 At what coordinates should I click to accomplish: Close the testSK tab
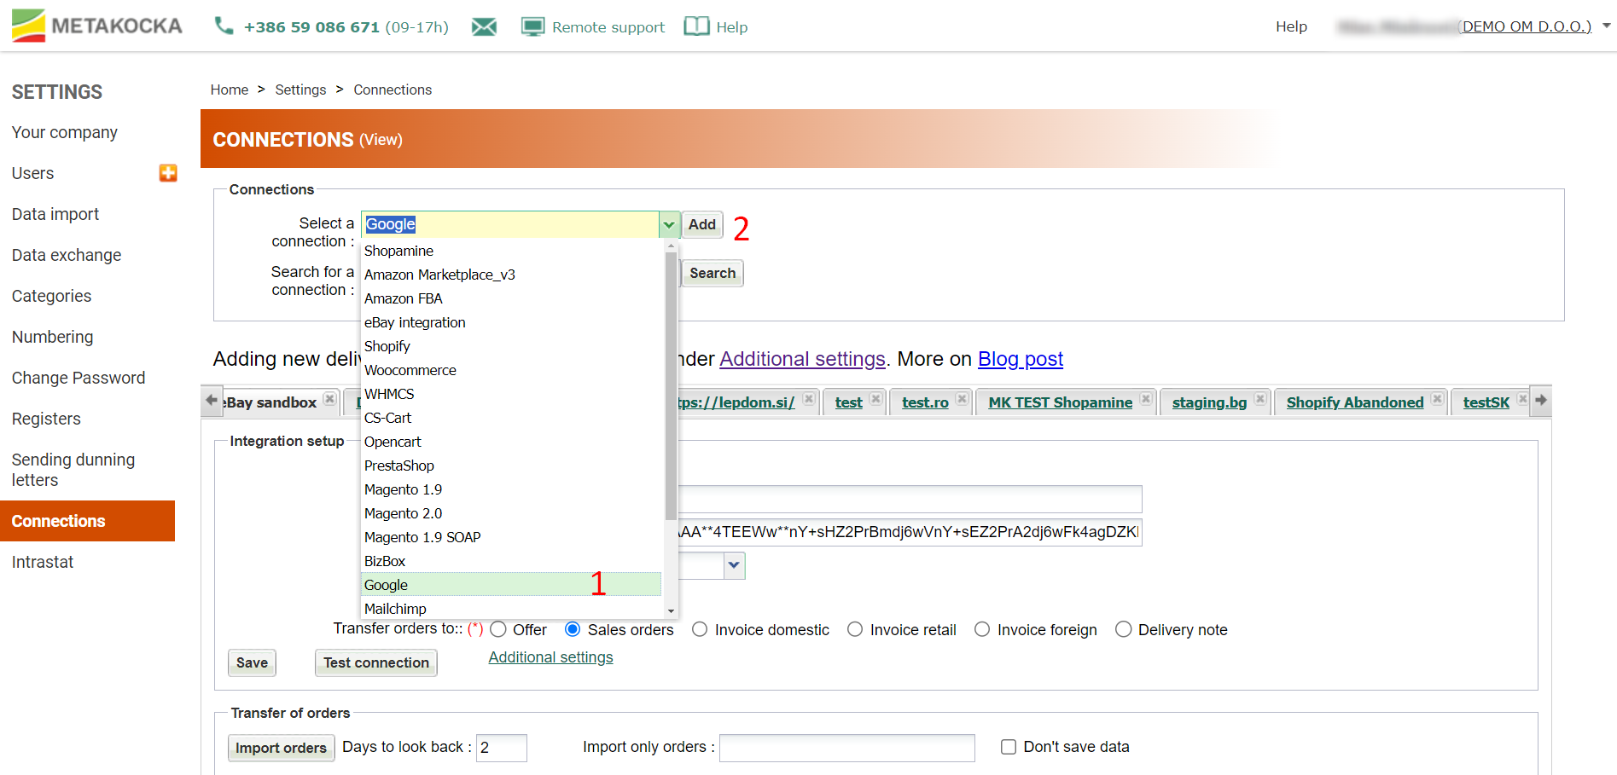click(x=1522, y=399)
